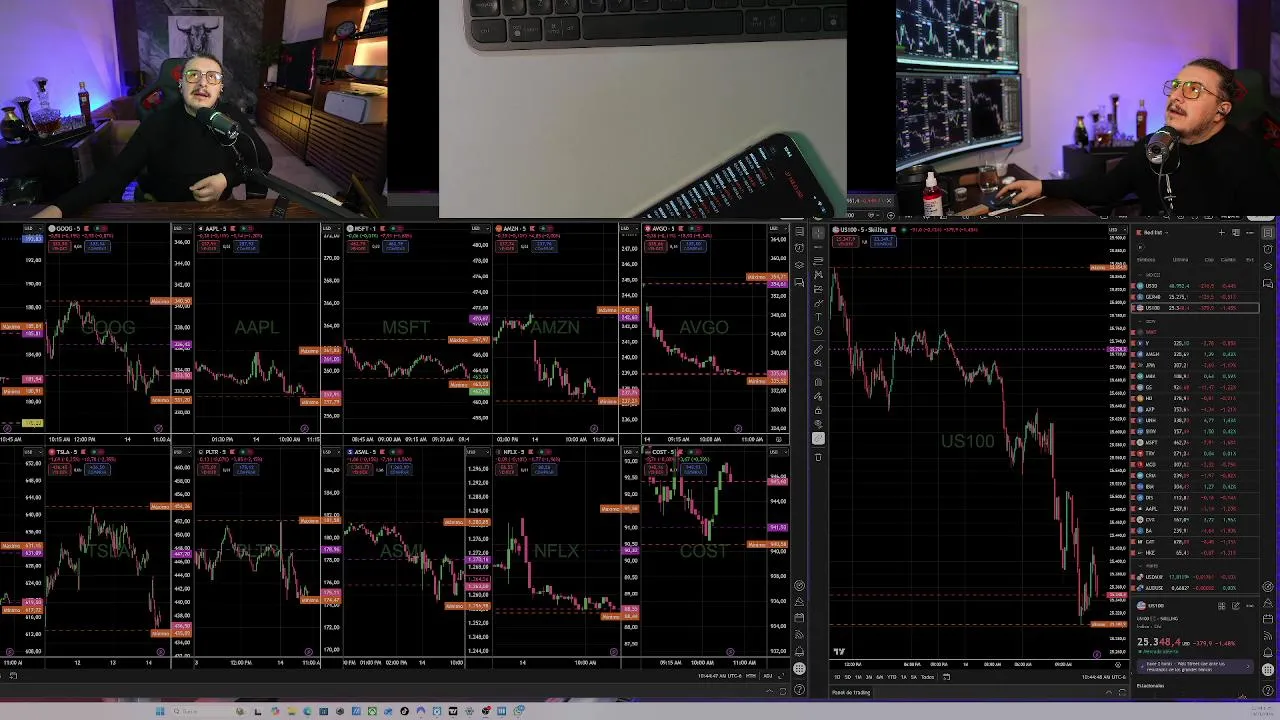Open US100 chart time-axis settings gear
Image resolution: width=1280 pixels, height=720 pixels.
pos(1118,665)
